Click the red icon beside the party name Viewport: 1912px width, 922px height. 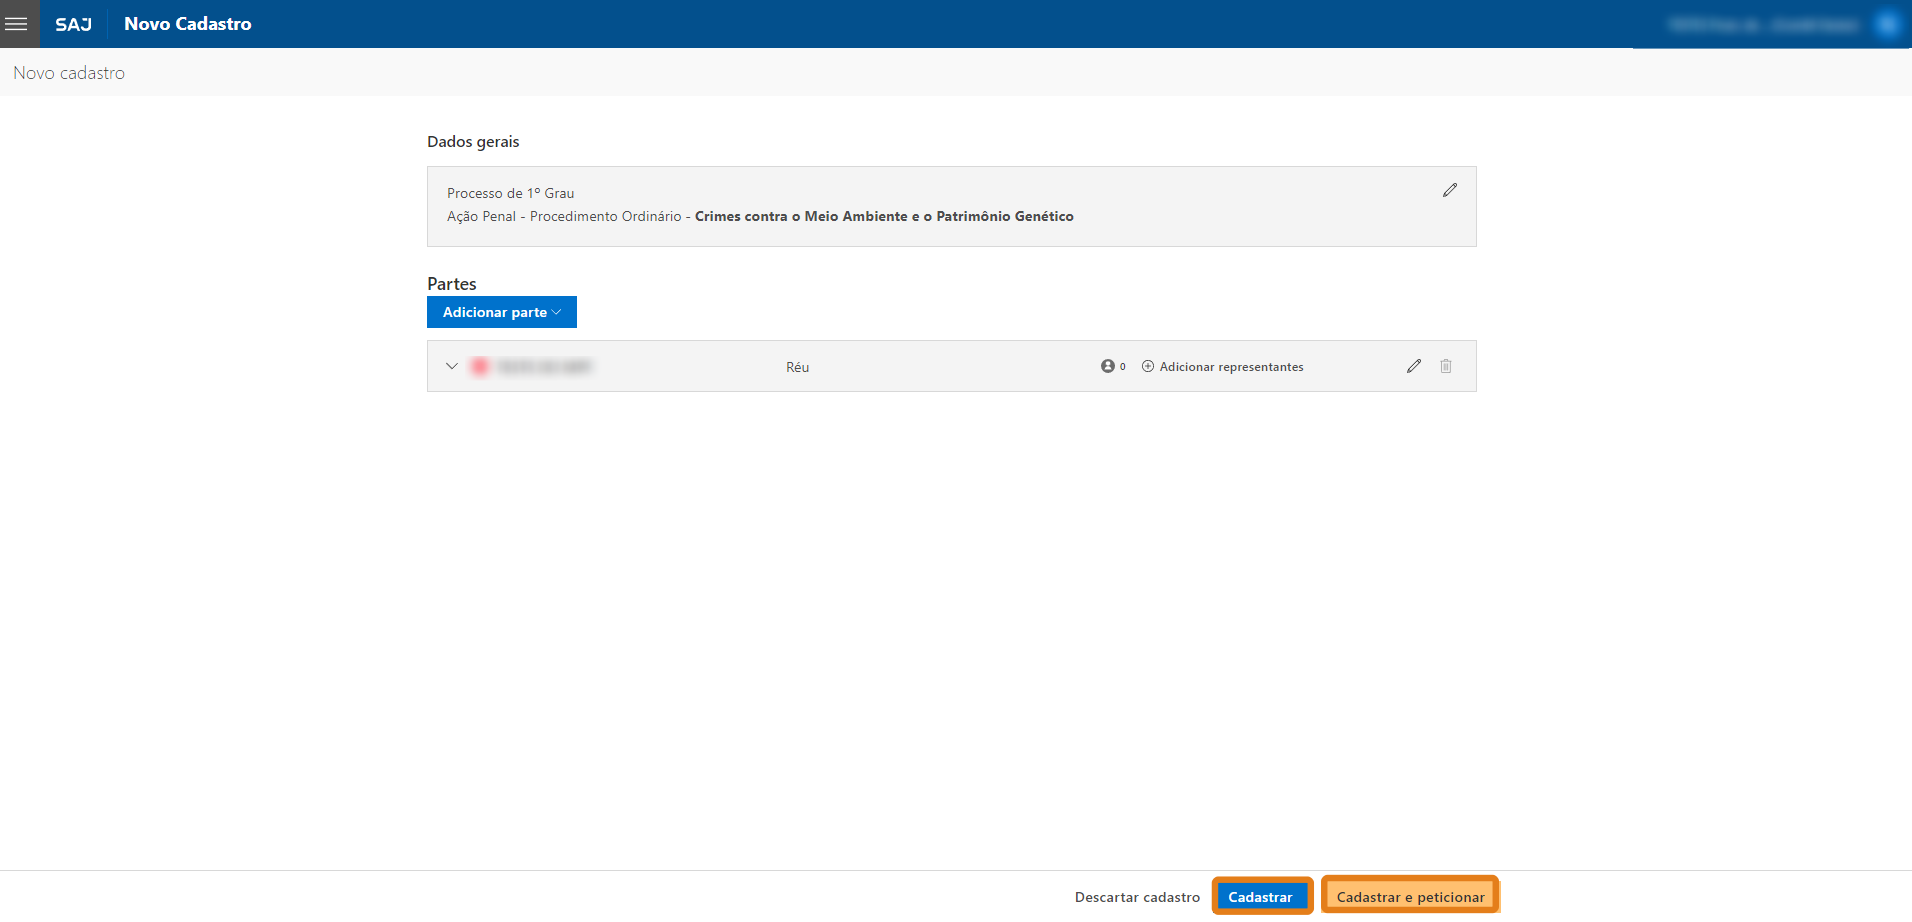[x=480, y=367]
